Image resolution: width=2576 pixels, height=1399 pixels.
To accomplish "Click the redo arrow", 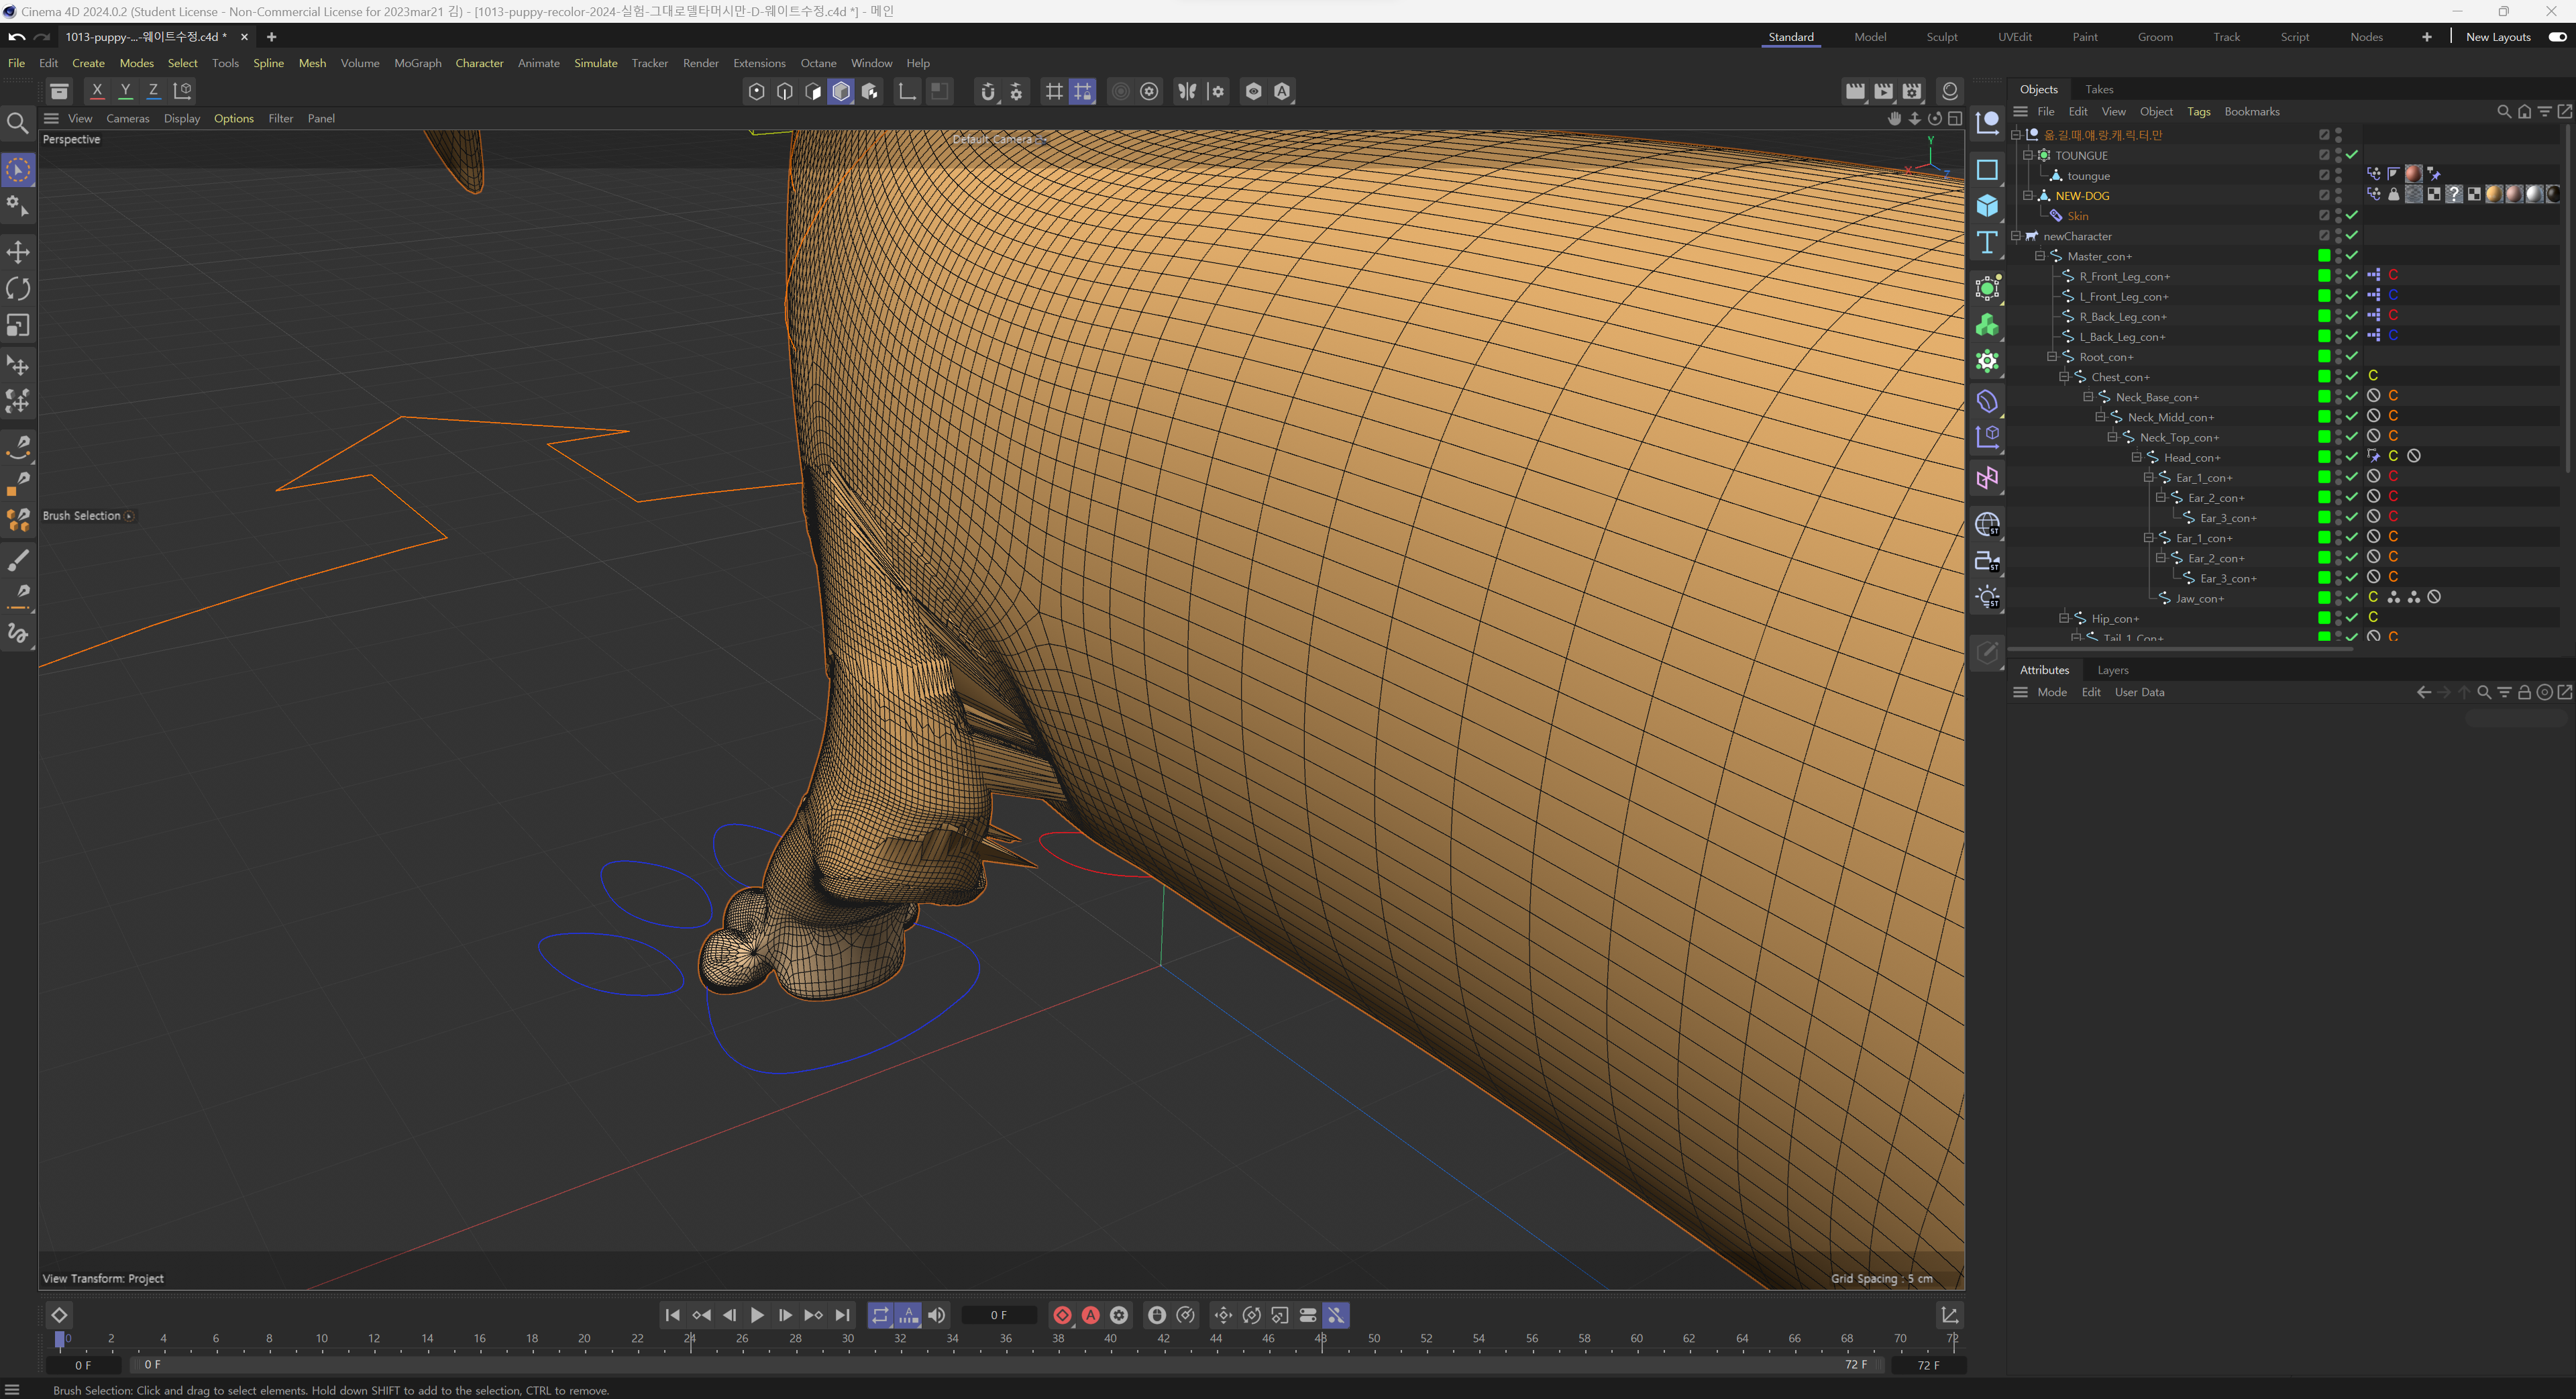I will pyautogui.click(x=42, y=37).
